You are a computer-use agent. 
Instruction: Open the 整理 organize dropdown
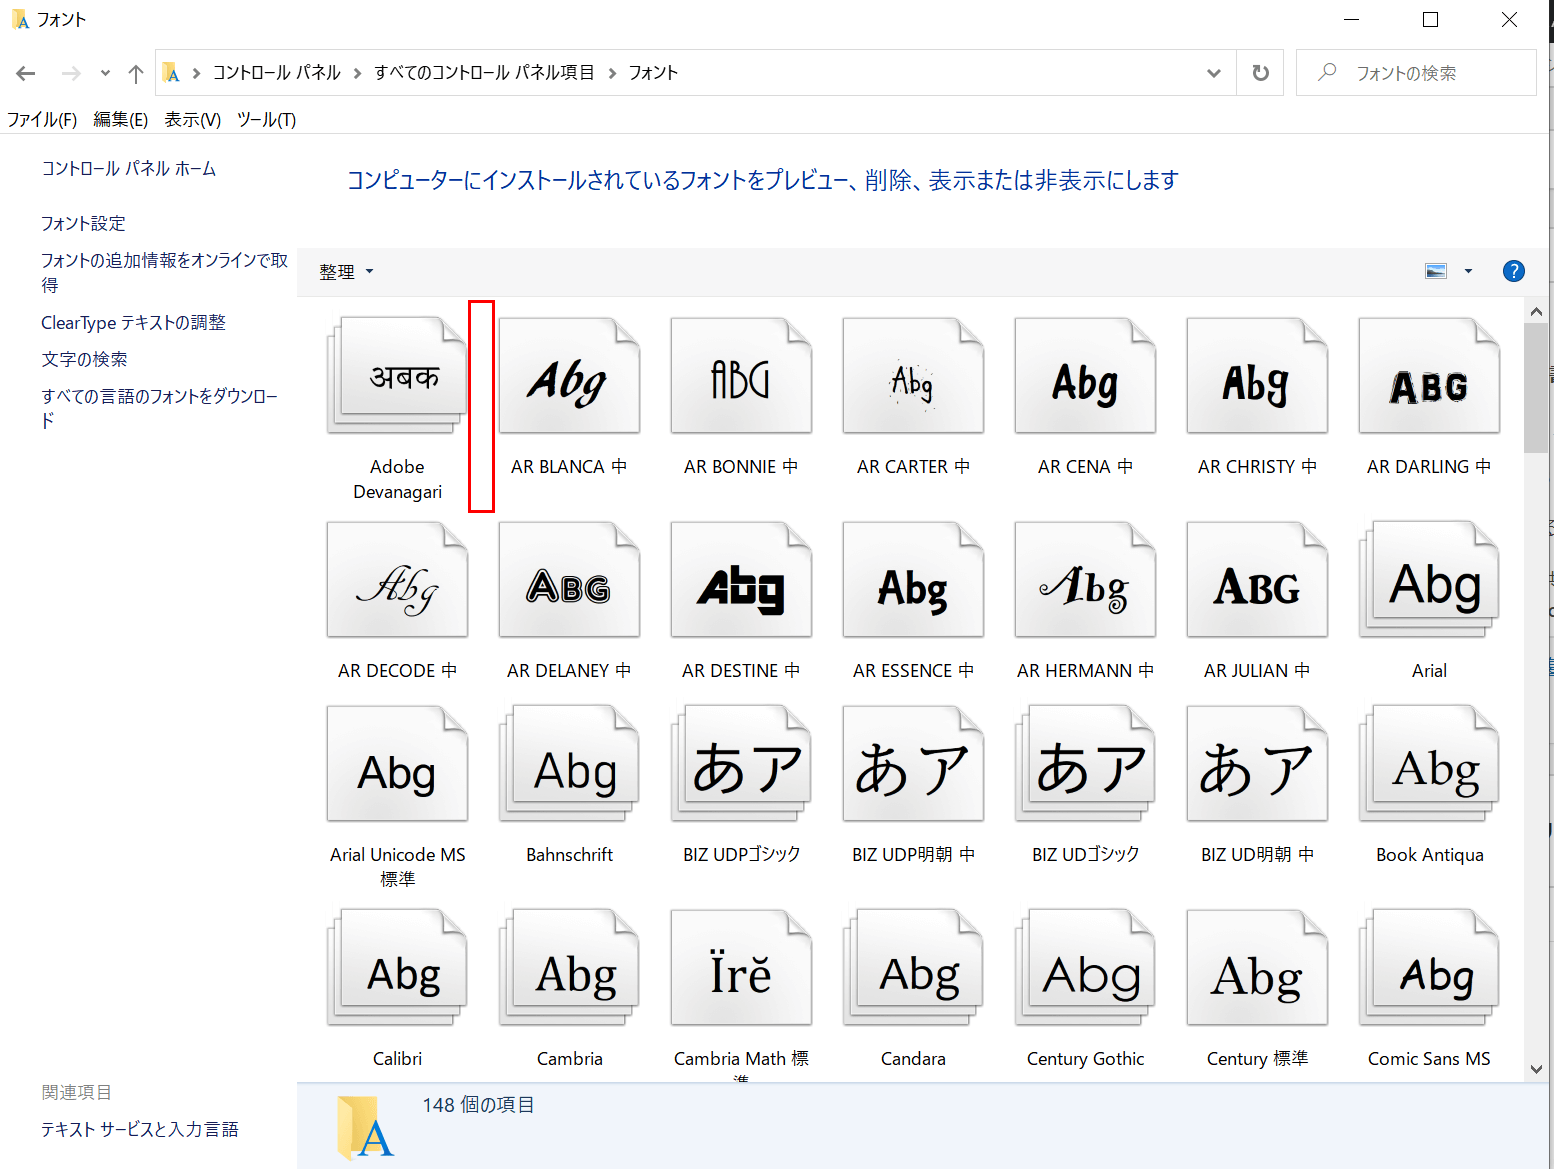346,272
